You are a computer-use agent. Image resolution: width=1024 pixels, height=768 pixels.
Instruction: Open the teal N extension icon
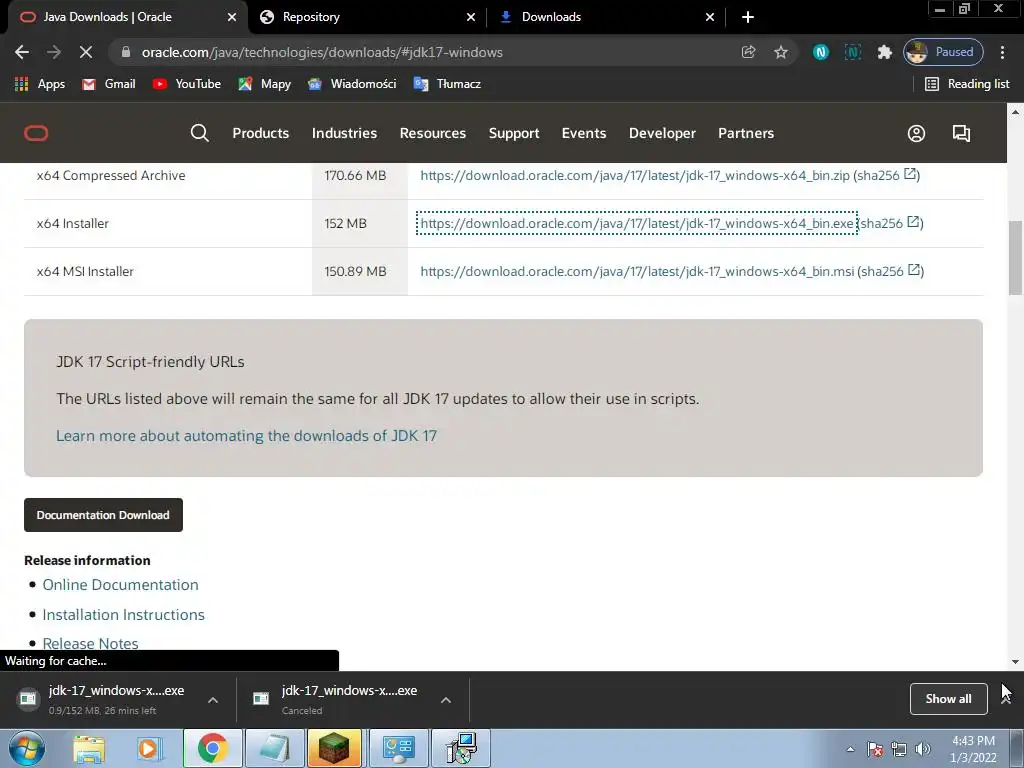tap(820, 52)
